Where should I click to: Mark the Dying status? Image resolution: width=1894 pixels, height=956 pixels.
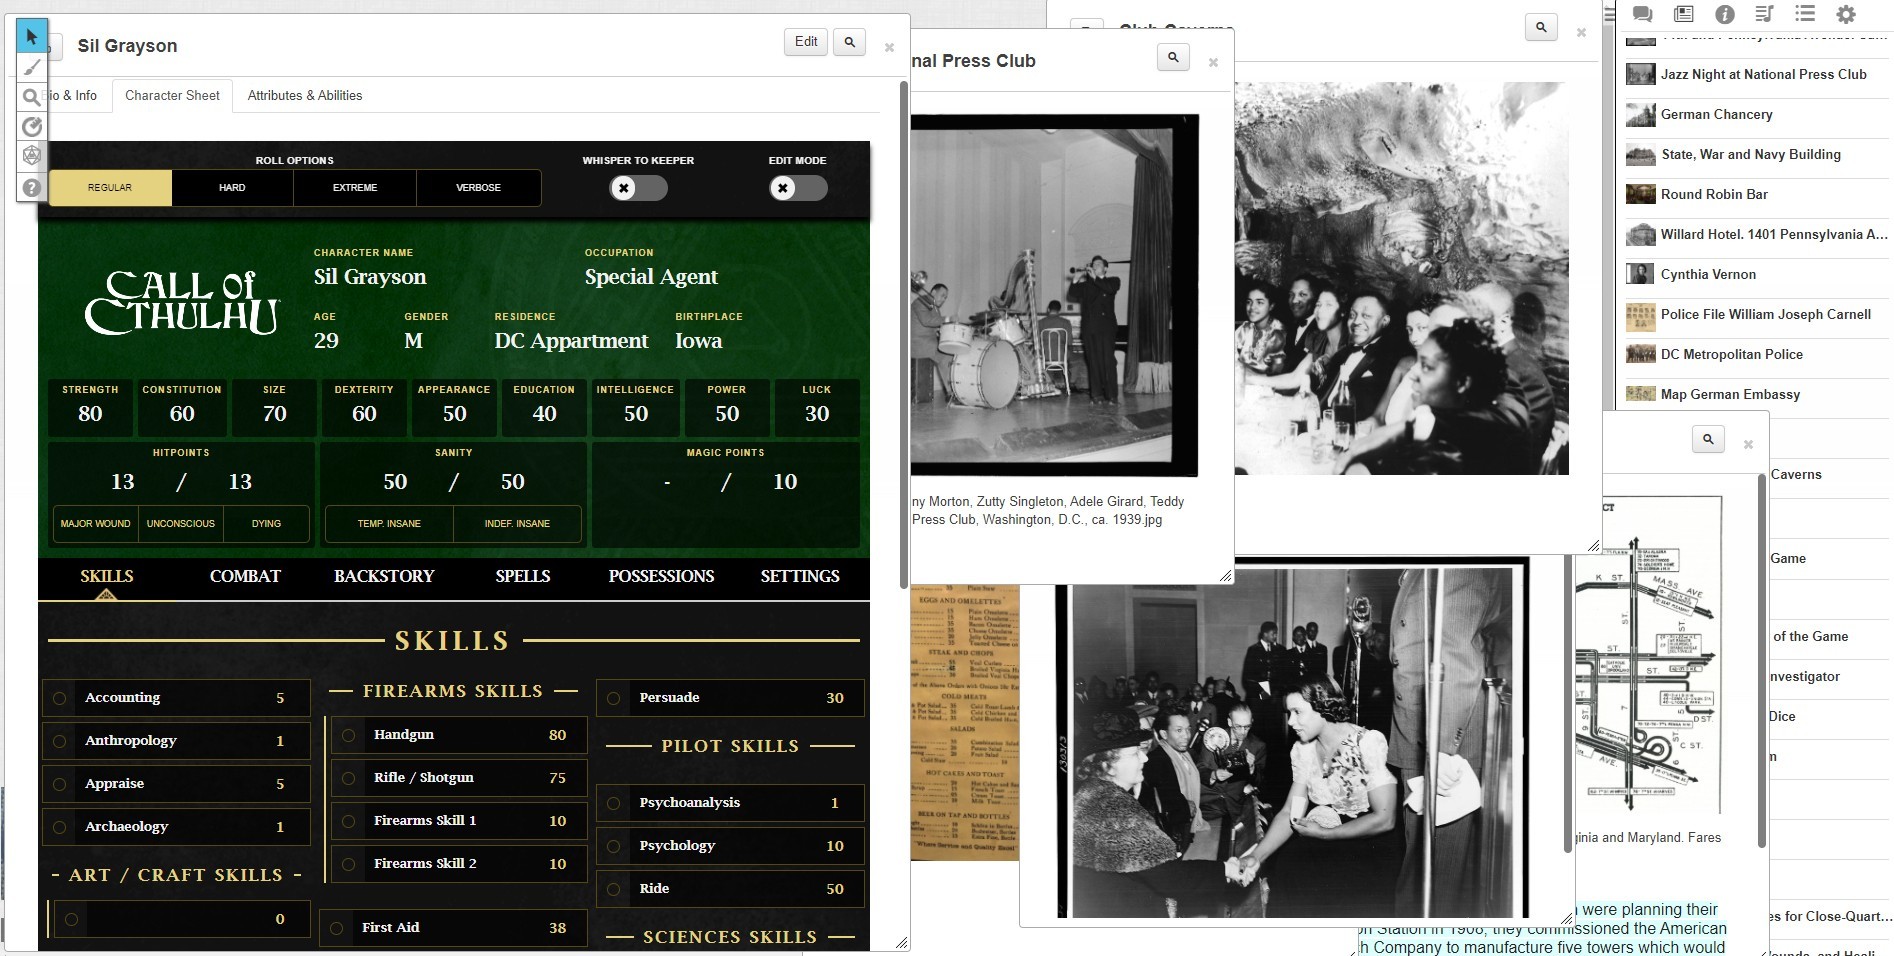(x=266, y=524)
